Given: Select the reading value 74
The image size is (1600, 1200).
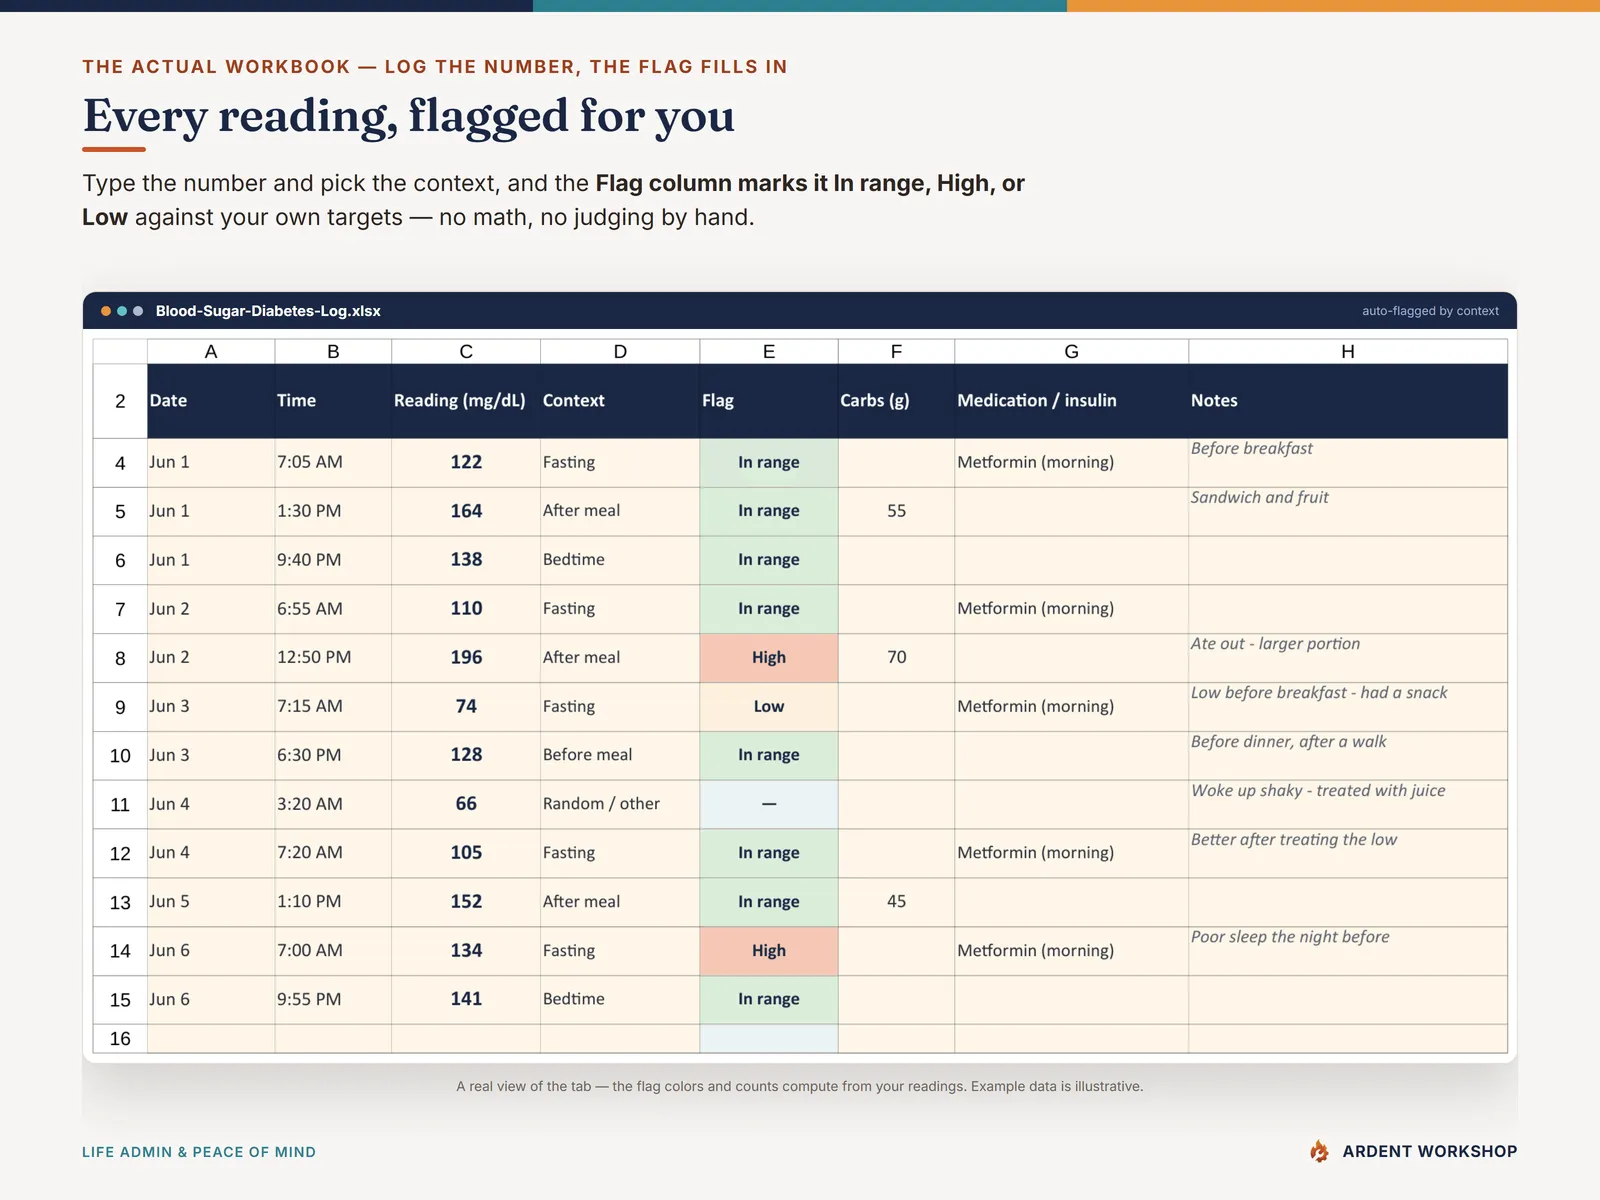Looking at the screenshot, I should (466, 706).
